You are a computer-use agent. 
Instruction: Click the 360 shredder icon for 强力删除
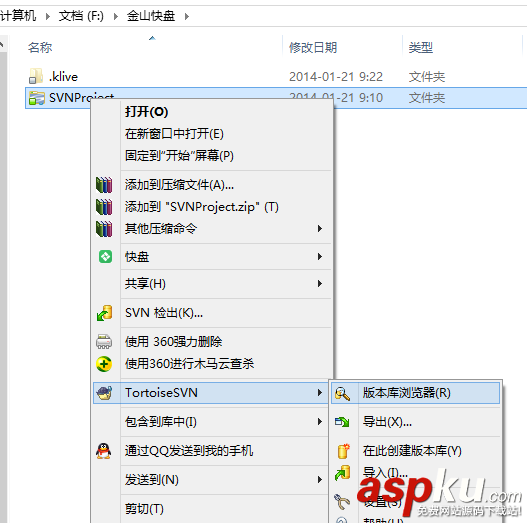104,341
